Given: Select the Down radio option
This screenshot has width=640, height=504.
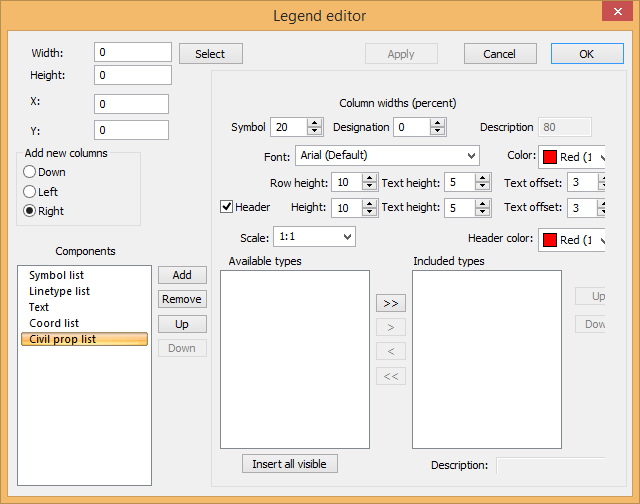Looking at the screenshot, I should [x=30, y=173].
